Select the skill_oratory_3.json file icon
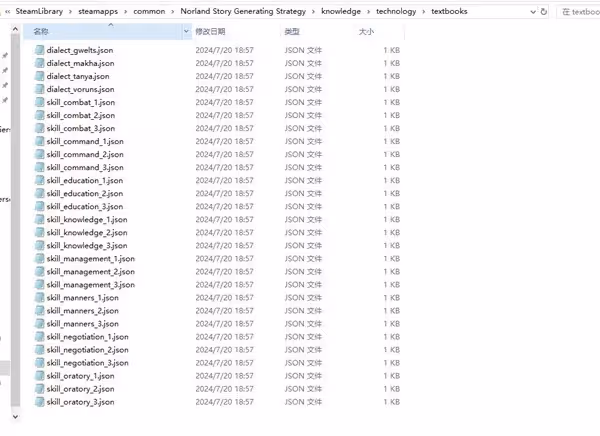Viewport: 600px width, 436px height. point(39,402)
